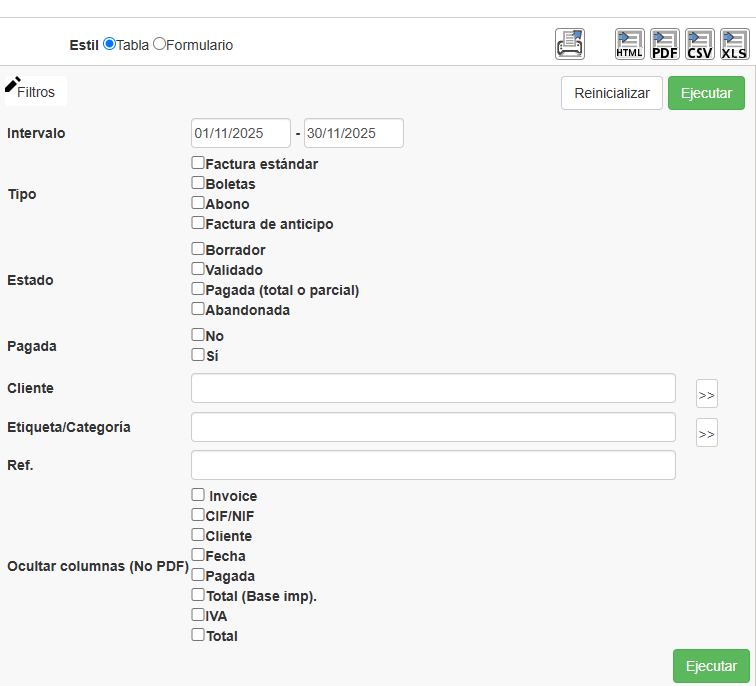The height and width of the screenshot is (686, 756).
Task: Hide the IVA column
Action: click(198, 615)
